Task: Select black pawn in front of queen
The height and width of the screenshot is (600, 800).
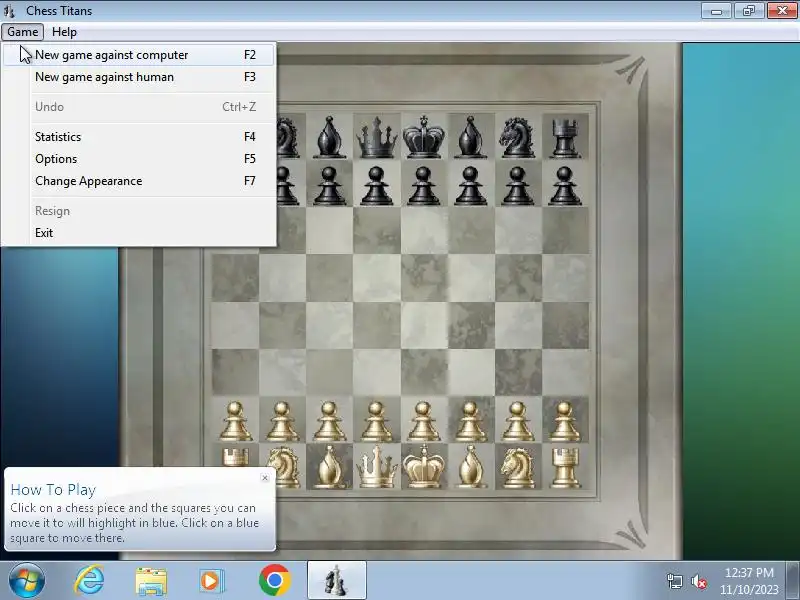Action: 377,186
